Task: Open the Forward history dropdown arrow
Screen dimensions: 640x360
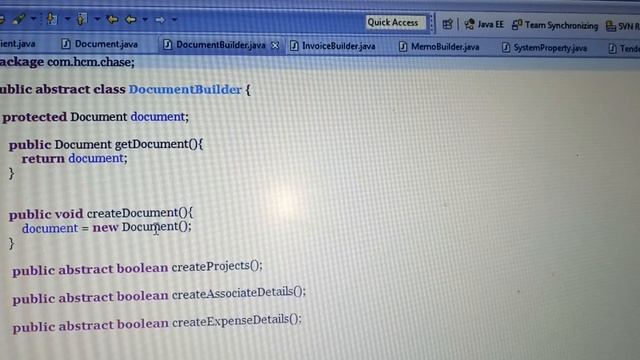Action: (x=174, y=20)
